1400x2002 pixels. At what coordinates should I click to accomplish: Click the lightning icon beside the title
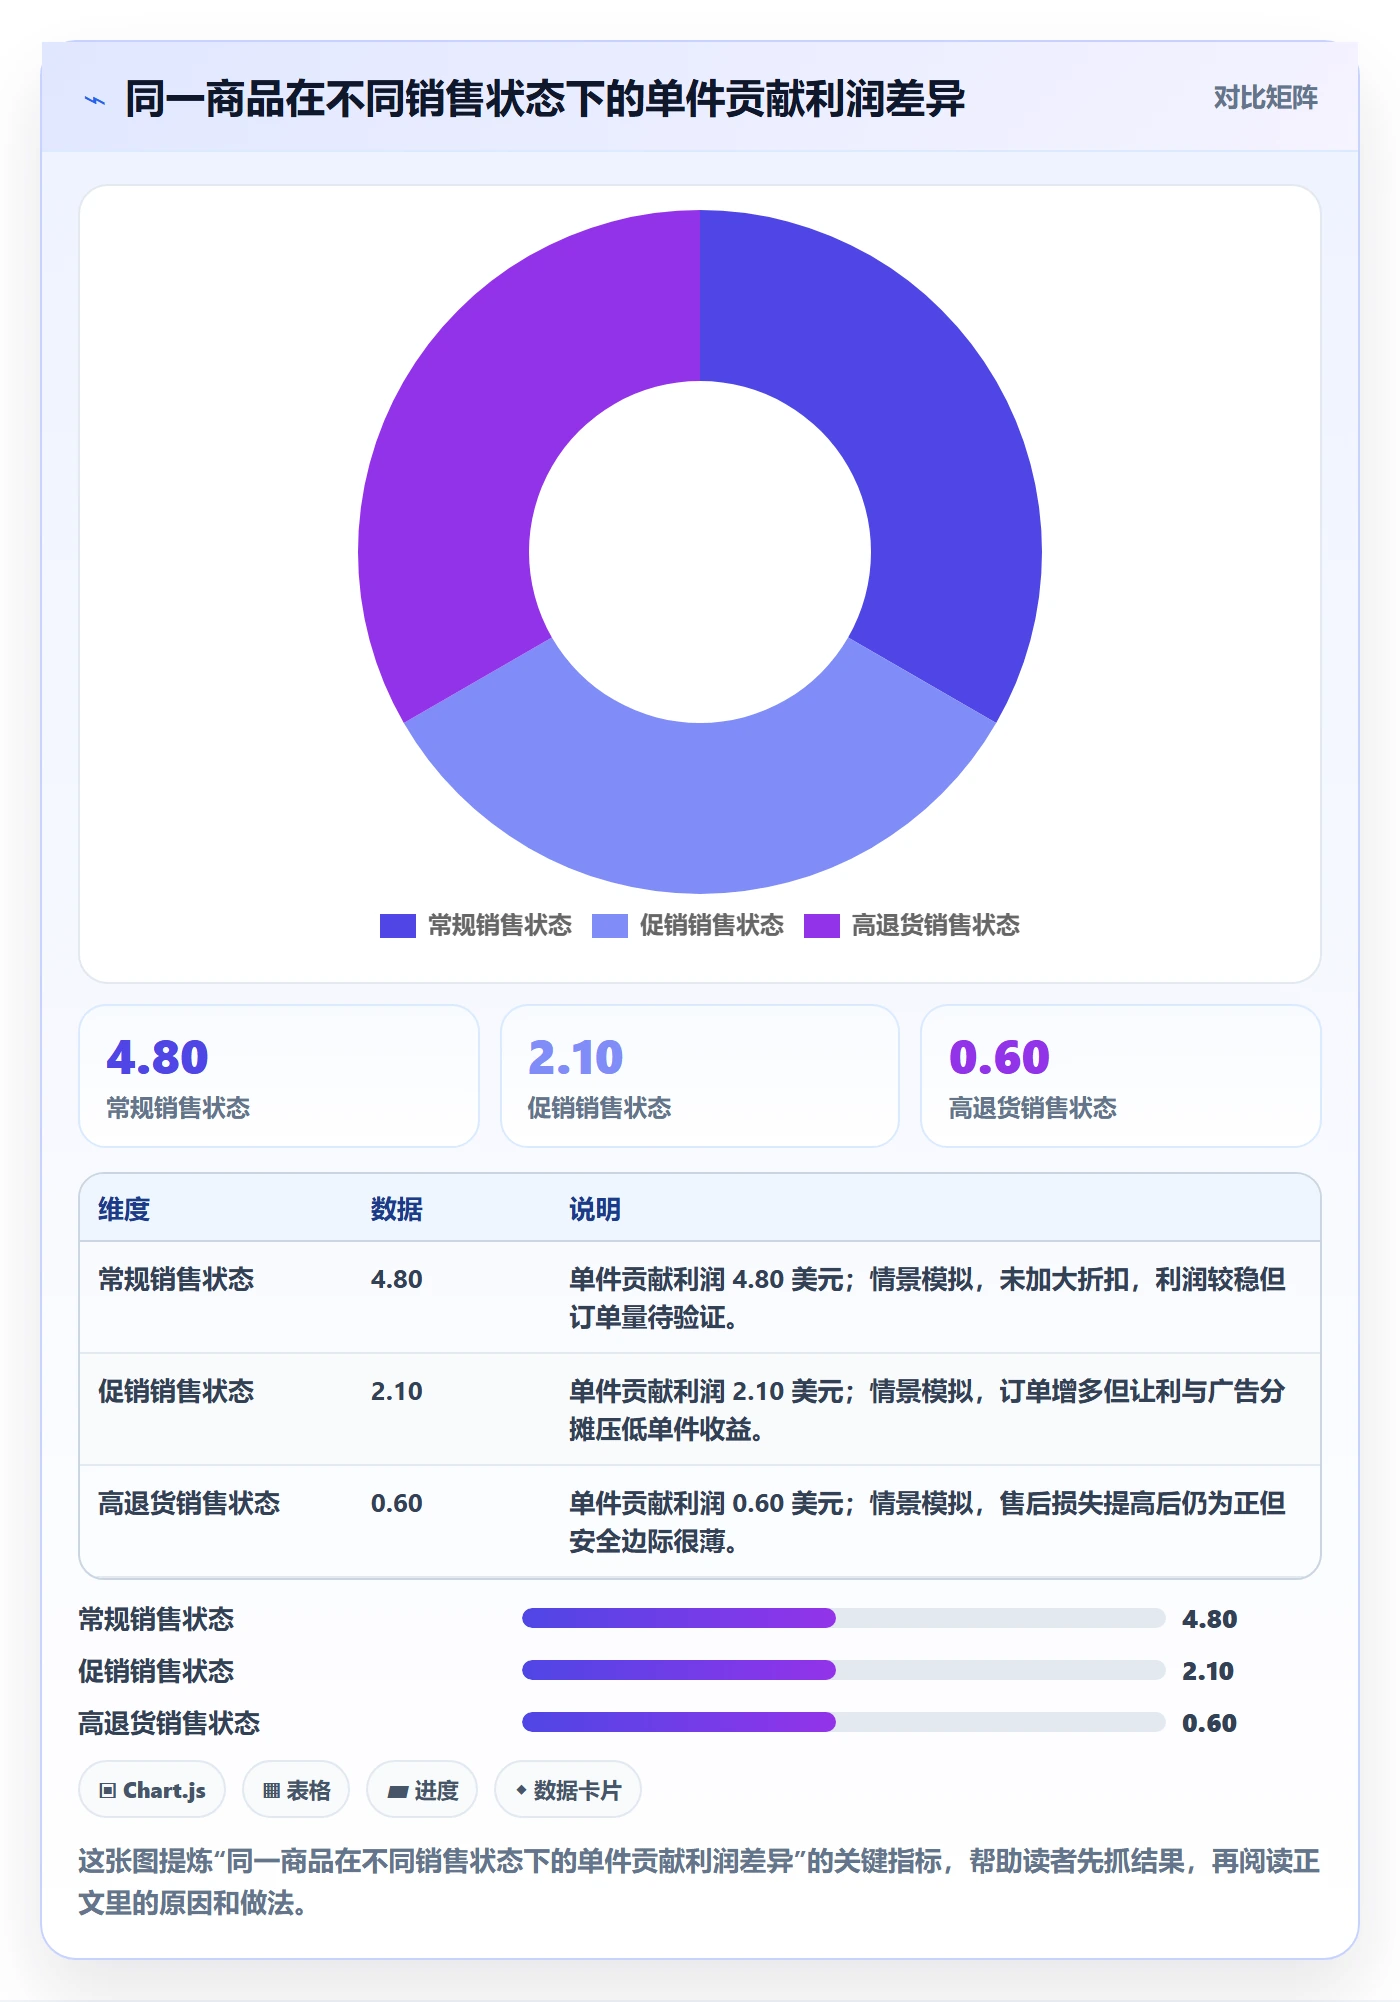(x=95, y=100)
